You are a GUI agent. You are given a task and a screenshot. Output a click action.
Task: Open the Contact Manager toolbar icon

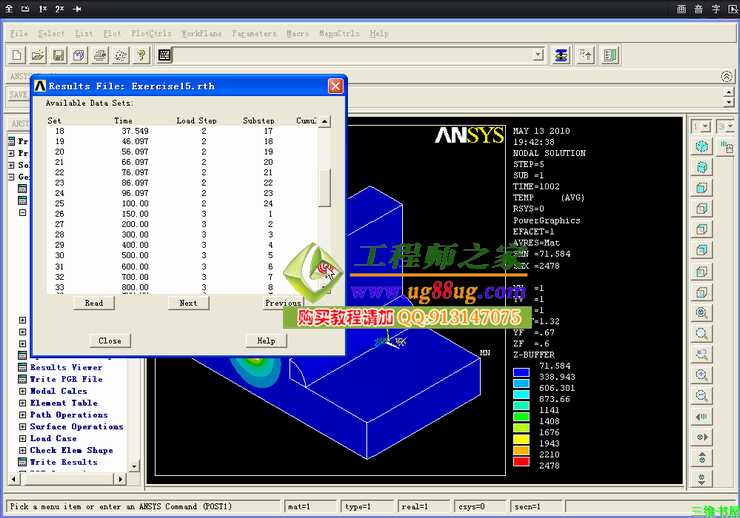tap(610, 55)
